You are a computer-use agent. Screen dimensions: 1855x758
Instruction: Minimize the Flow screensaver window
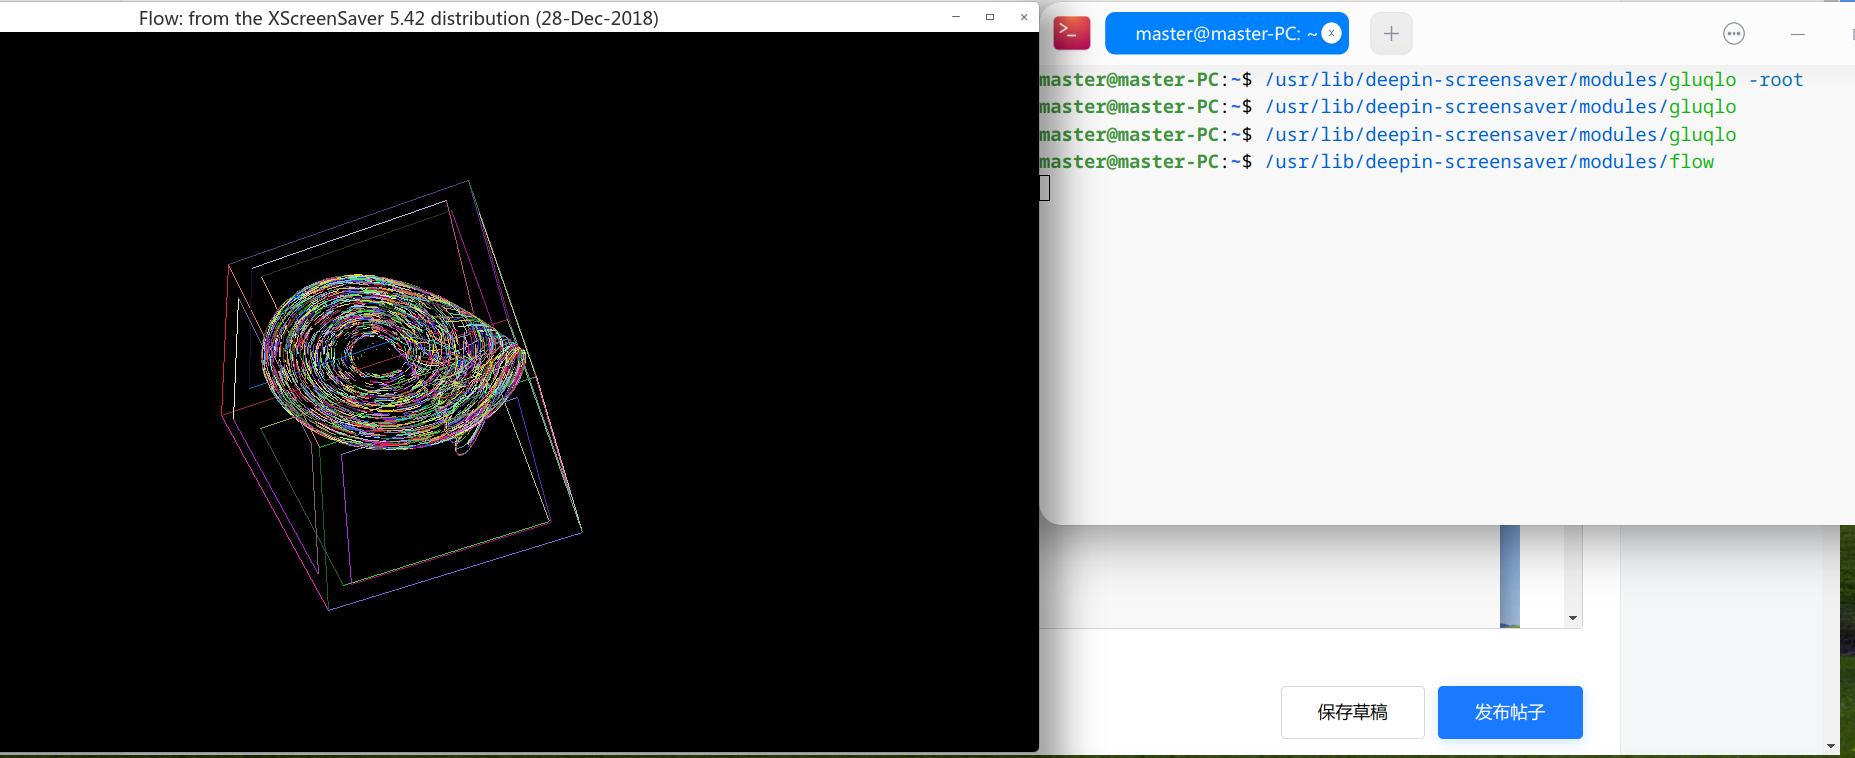point(956,17)
